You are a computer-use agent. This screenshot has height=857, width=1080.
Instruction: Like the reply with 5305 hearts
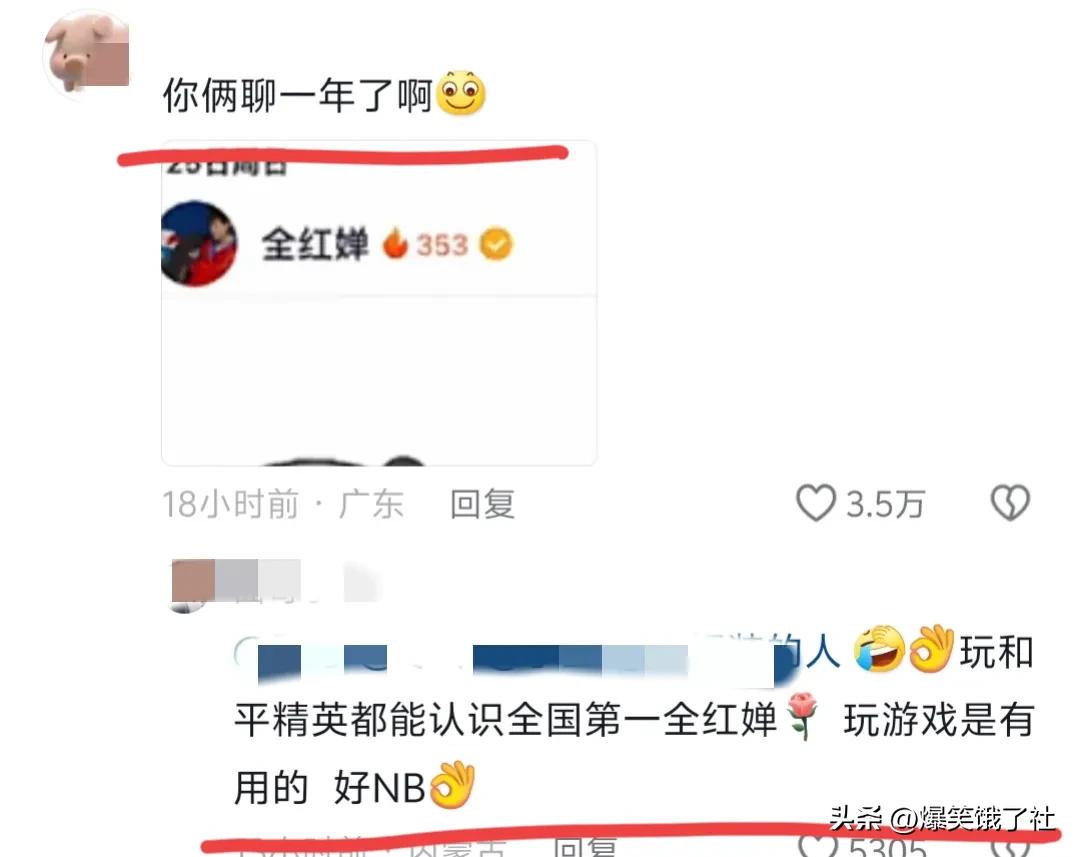click(818, 847)
